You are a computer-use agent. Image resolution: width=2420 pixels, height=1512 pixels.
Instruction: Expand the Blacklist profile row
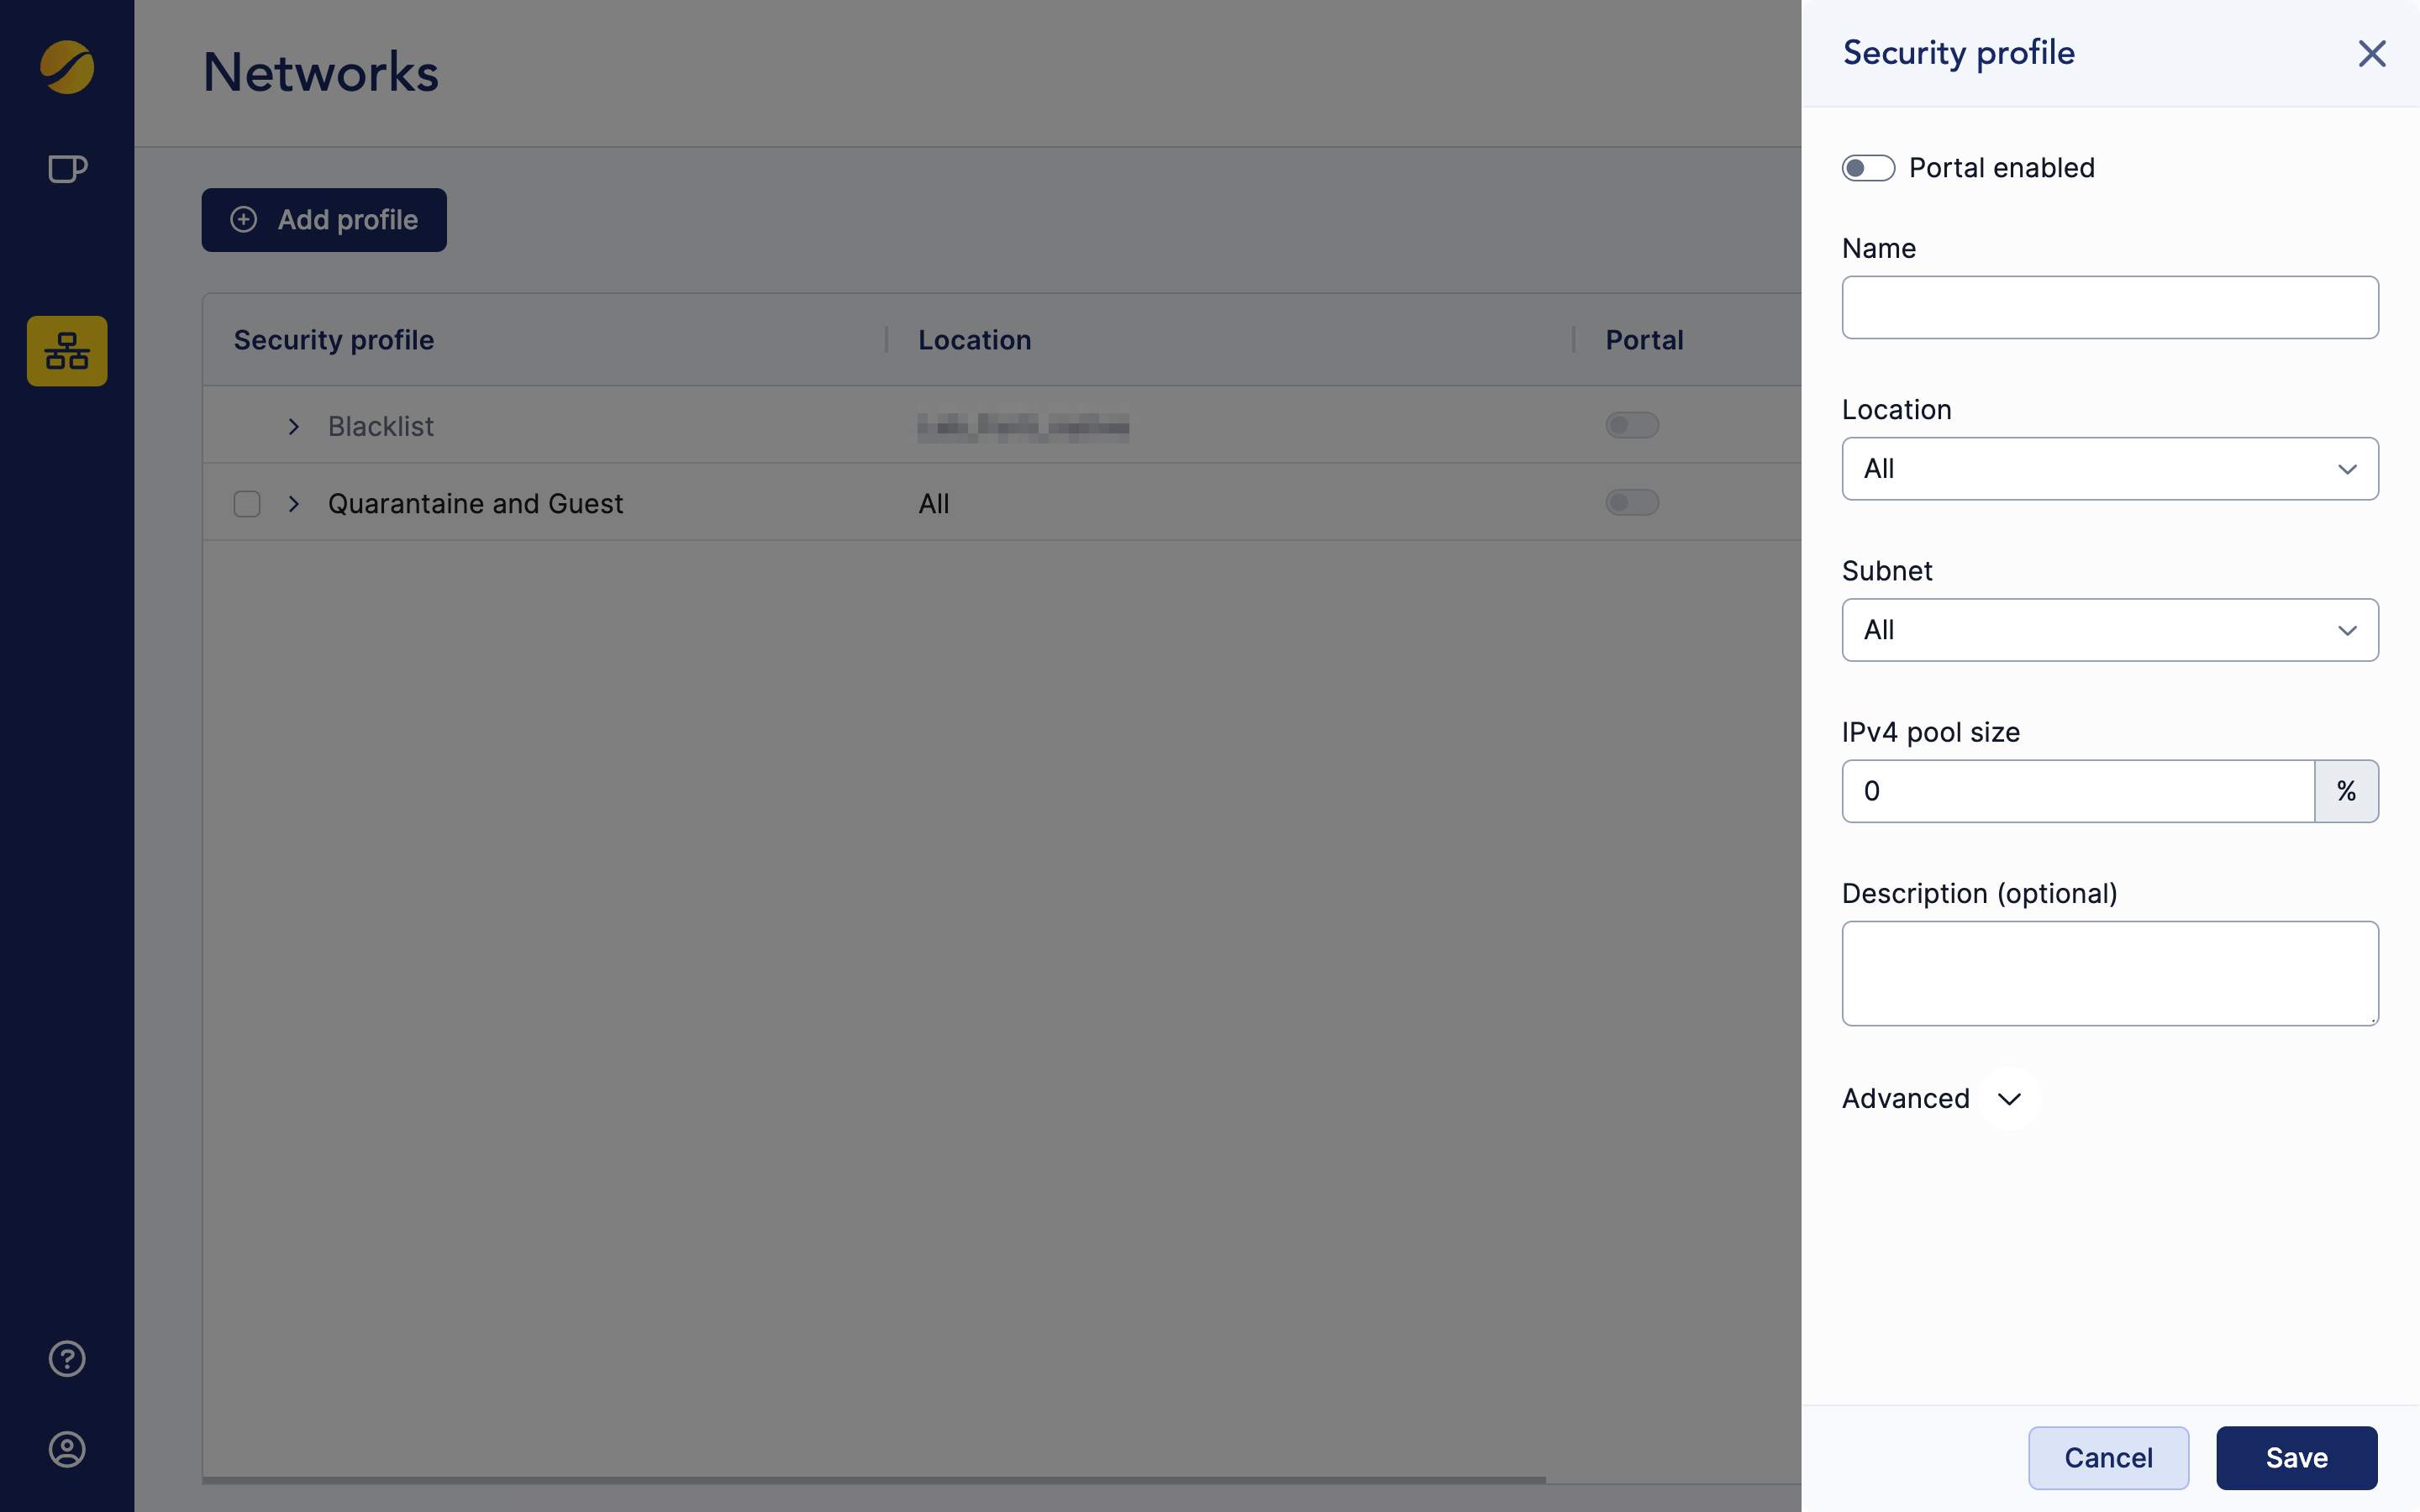293,426
